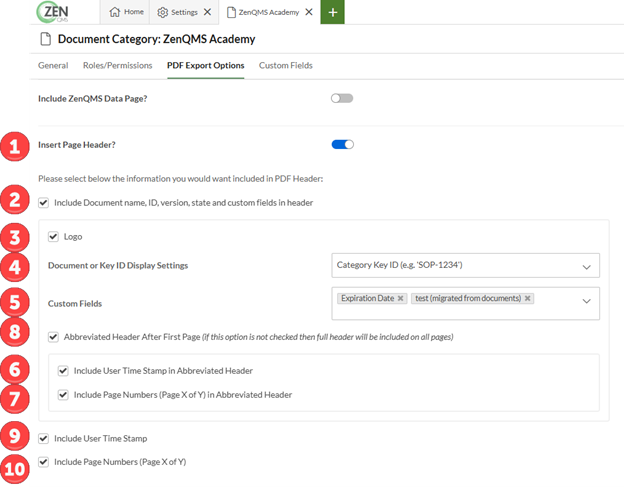Close the Settings tab

coord(207,12)
